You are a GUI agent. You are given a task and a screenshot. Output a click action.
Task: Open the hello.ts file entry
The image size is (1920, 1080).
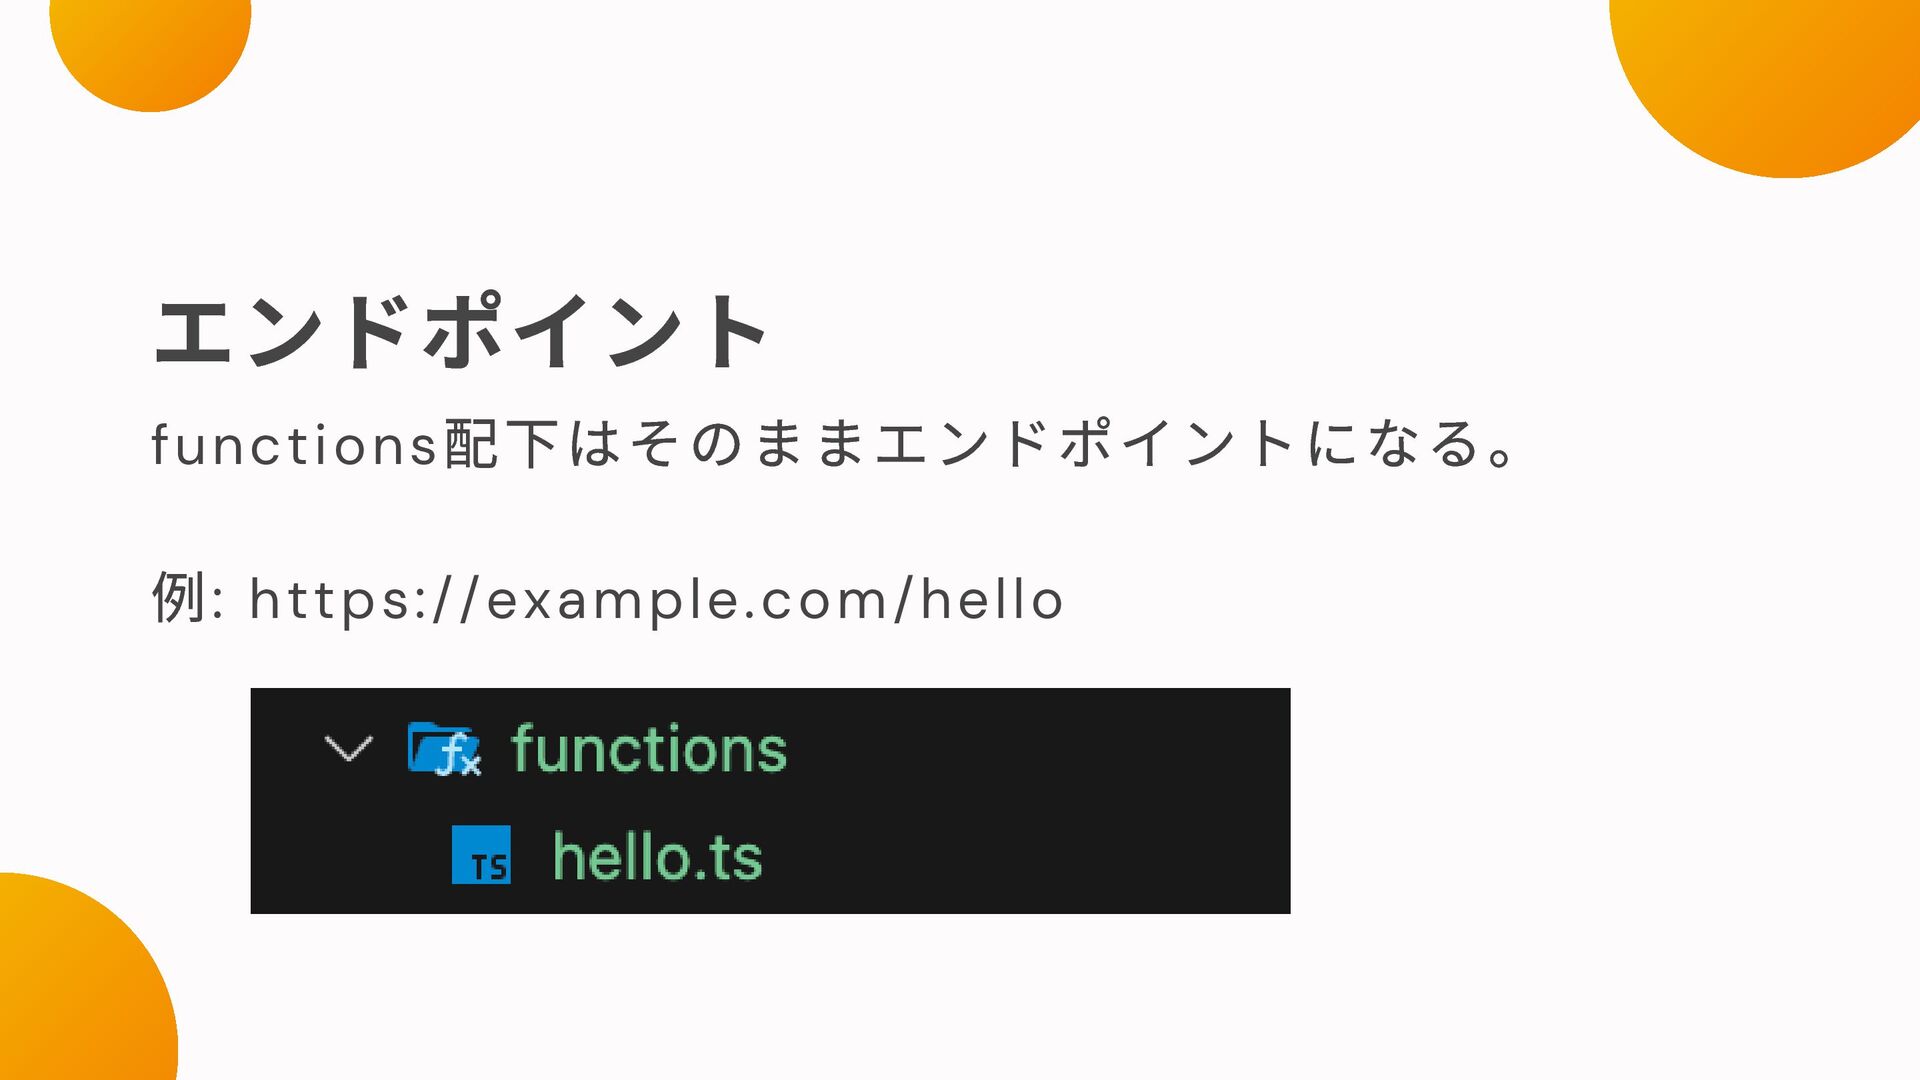point(658,857)
